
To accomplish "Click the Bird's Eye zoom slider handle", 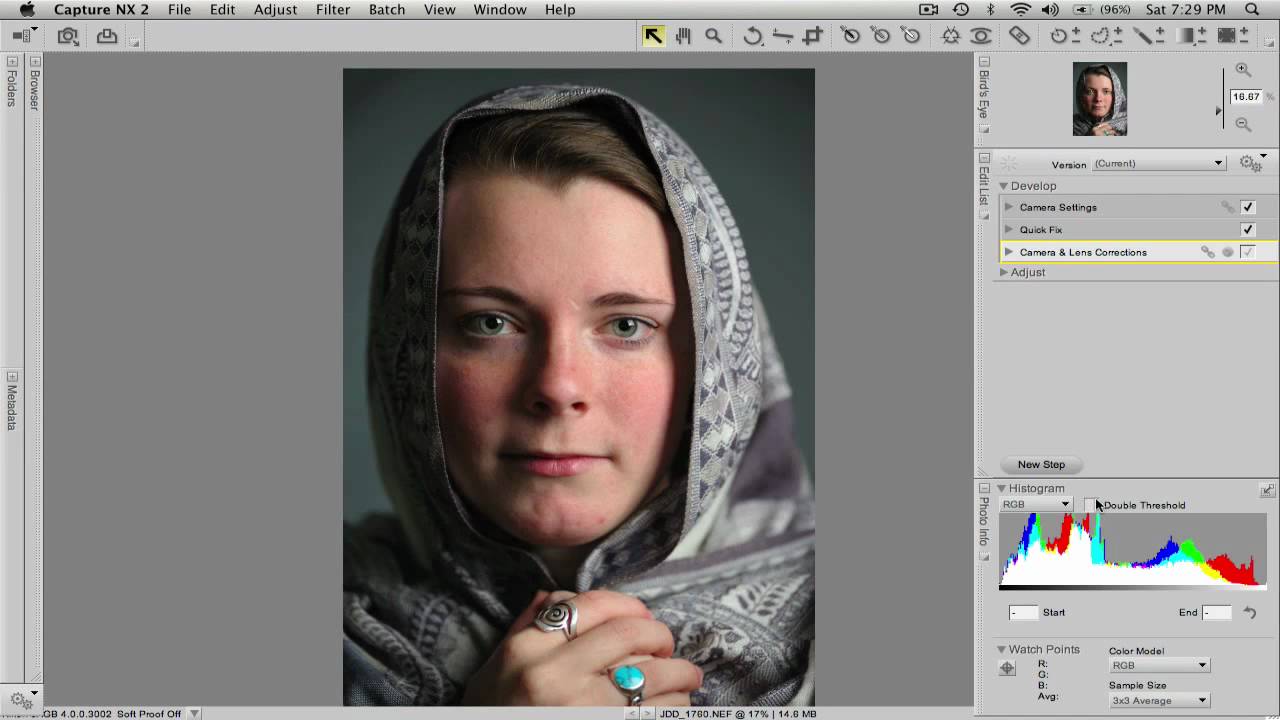I will [x=1219, y=111].
